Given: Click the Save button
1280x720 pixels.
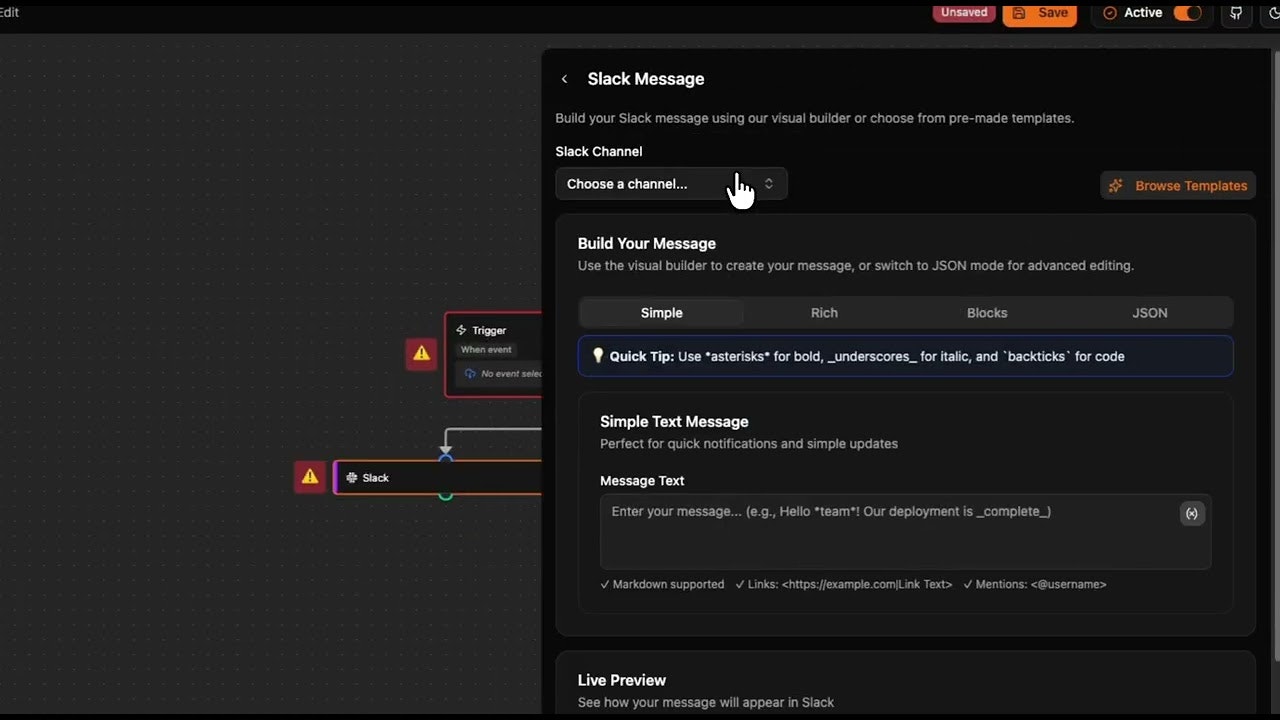Looking at the screenshot, I should 1040,13.
